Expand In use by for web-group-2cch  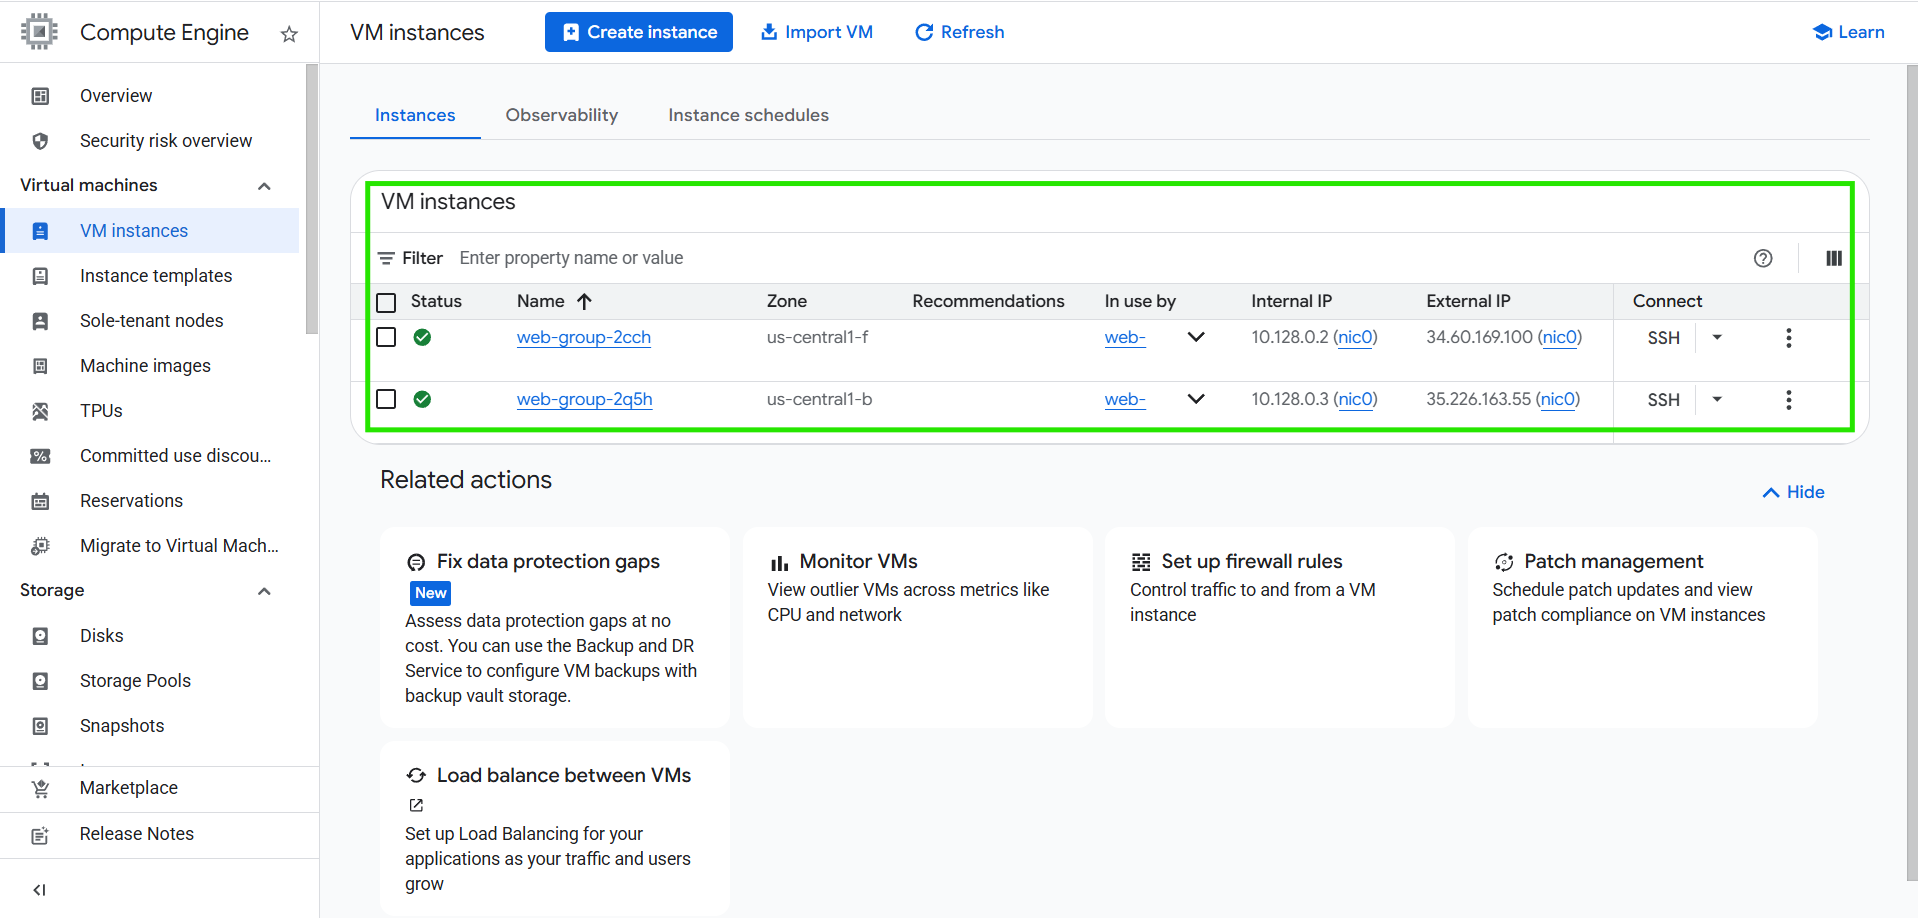pos(1196,337)
